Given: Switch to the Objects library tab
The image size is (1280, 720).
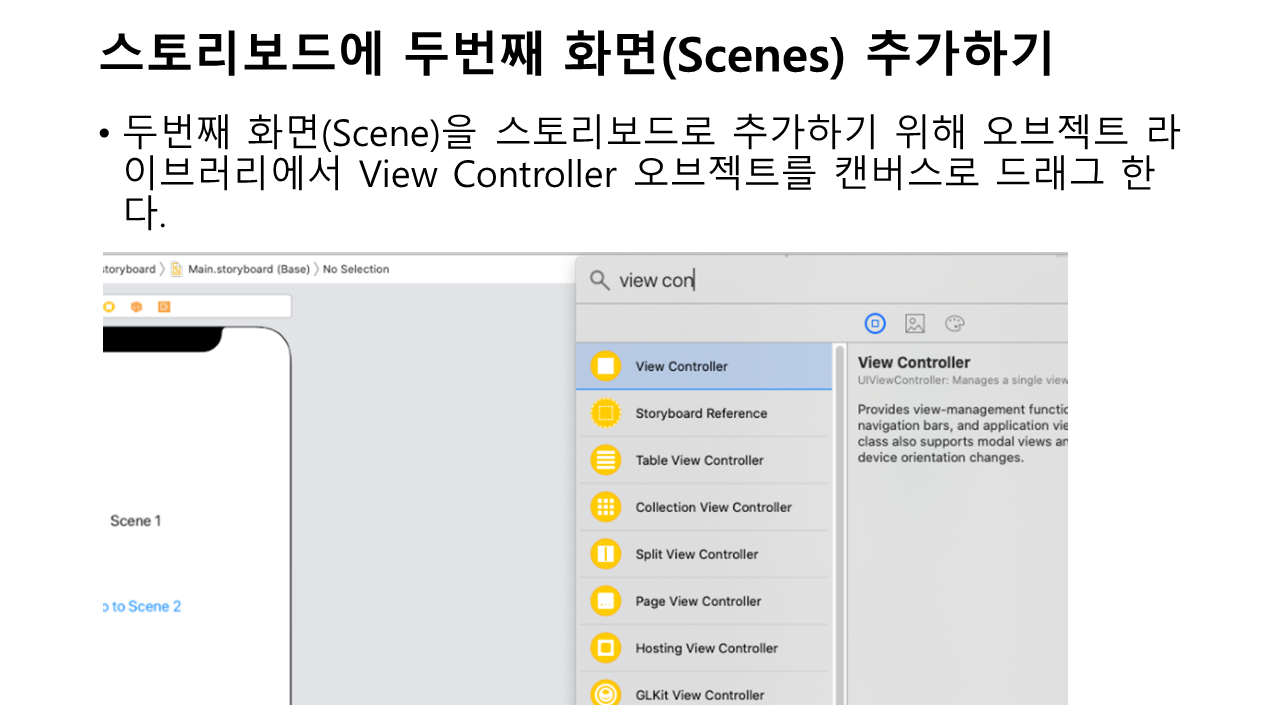Looking at the screenshot, I should [875, 323].
